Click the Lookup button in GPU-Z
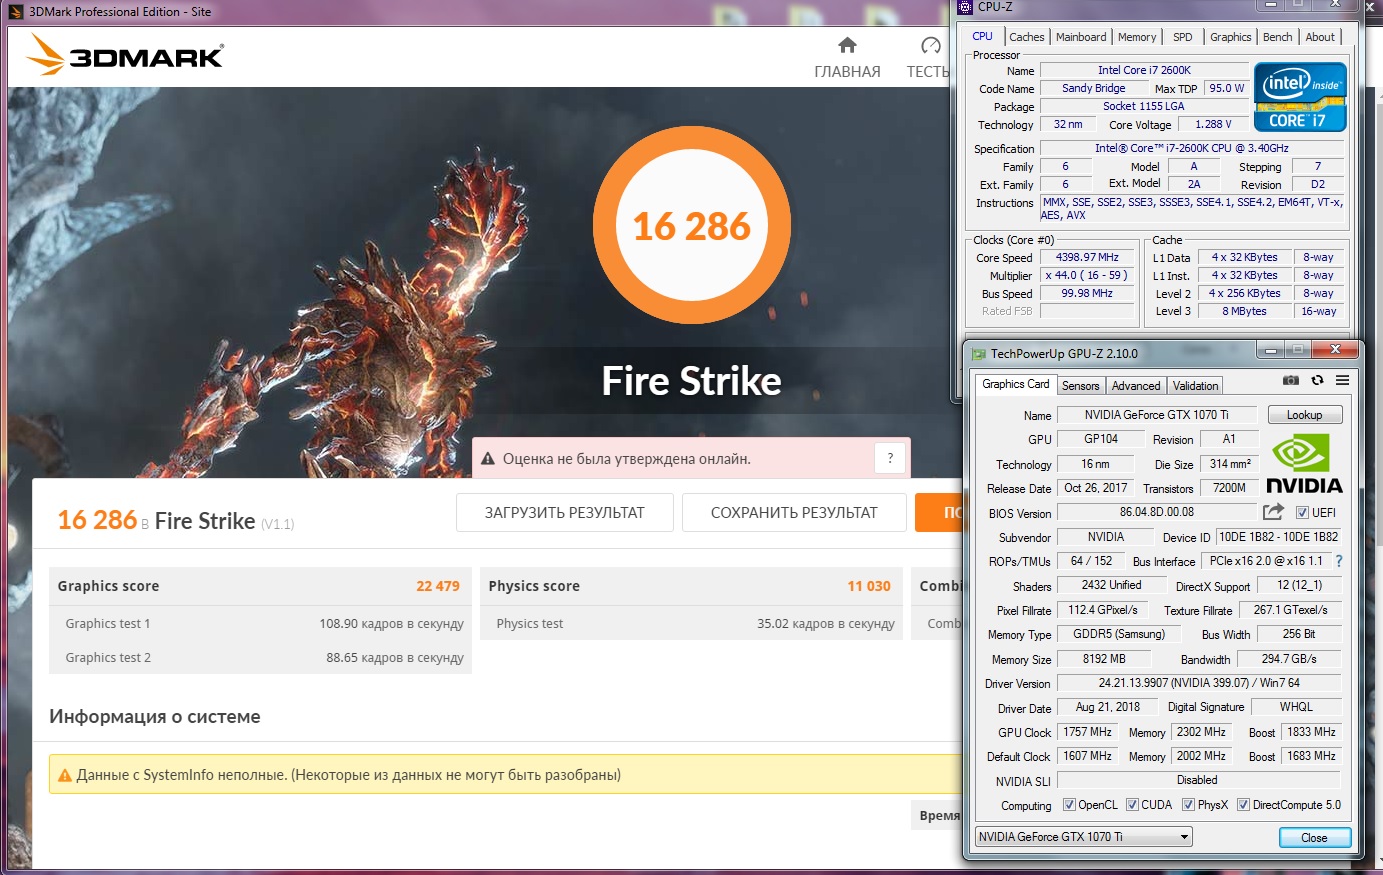Screen dimensions: 1383x875 pyautogui.click(x=1304, y=415)
